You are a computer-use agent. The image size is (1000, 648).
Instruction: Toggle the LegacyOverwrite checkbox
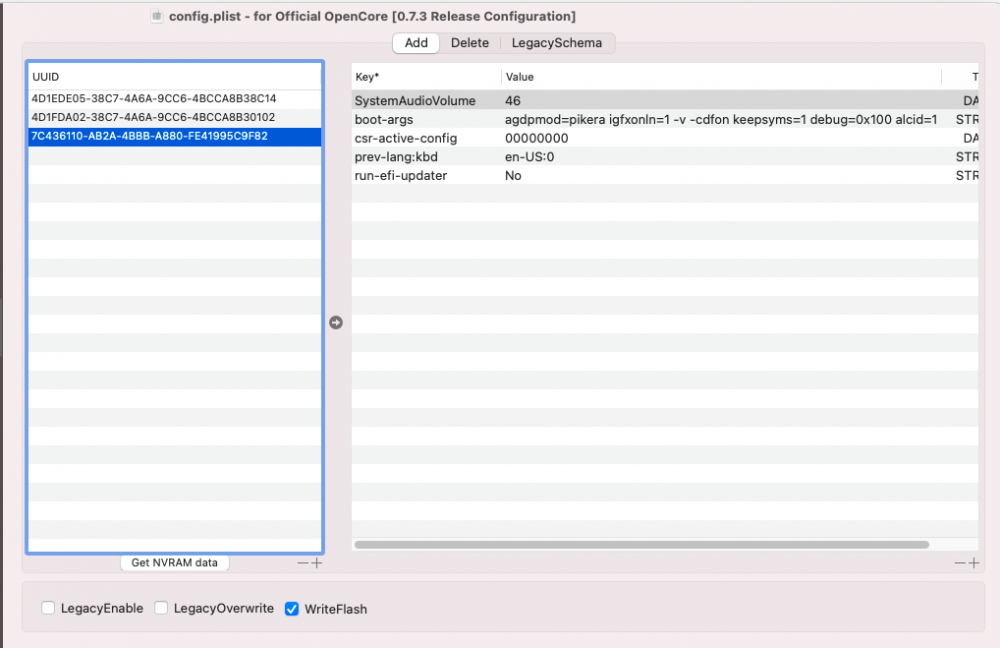point(161,608)
